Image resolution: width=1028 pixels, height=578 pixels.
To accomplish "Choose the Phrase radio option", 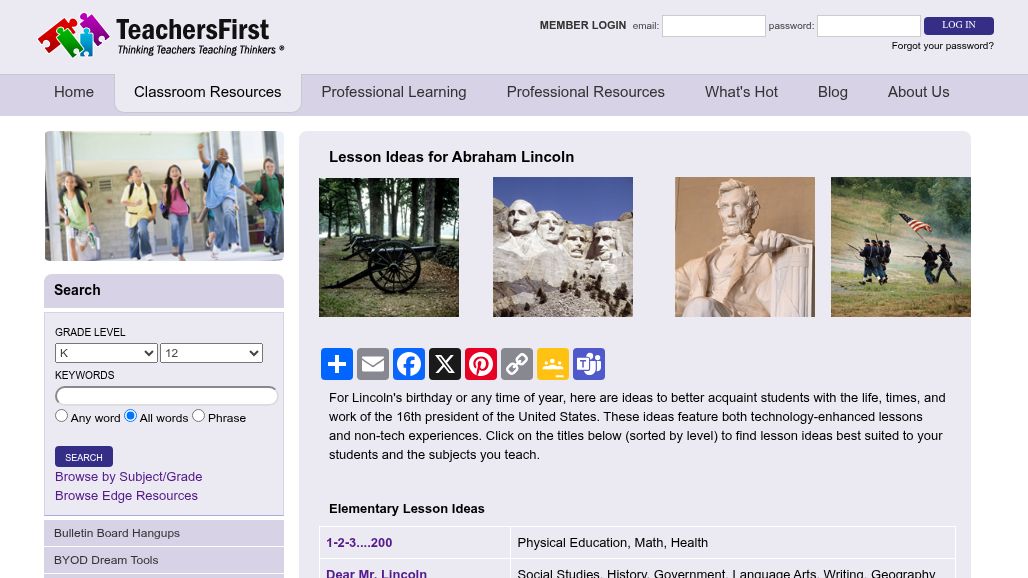I will coord(199,415).
